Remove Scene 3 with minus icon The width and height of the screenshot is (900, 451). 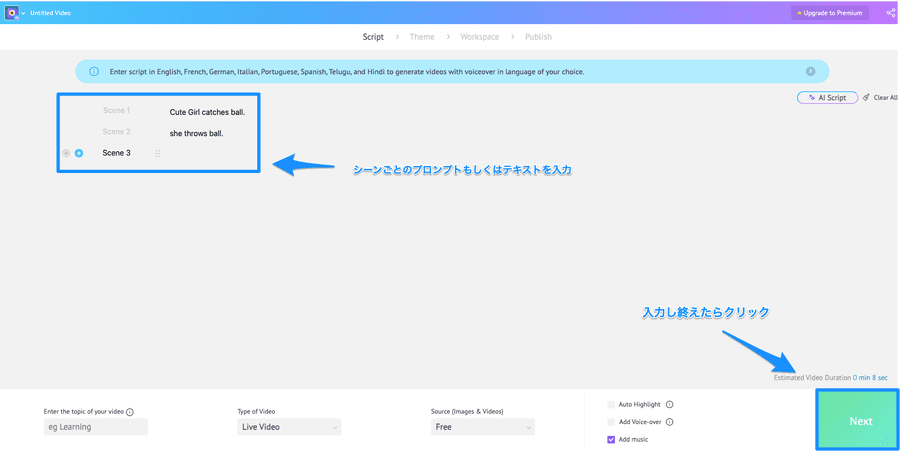(x=66, y=153)
